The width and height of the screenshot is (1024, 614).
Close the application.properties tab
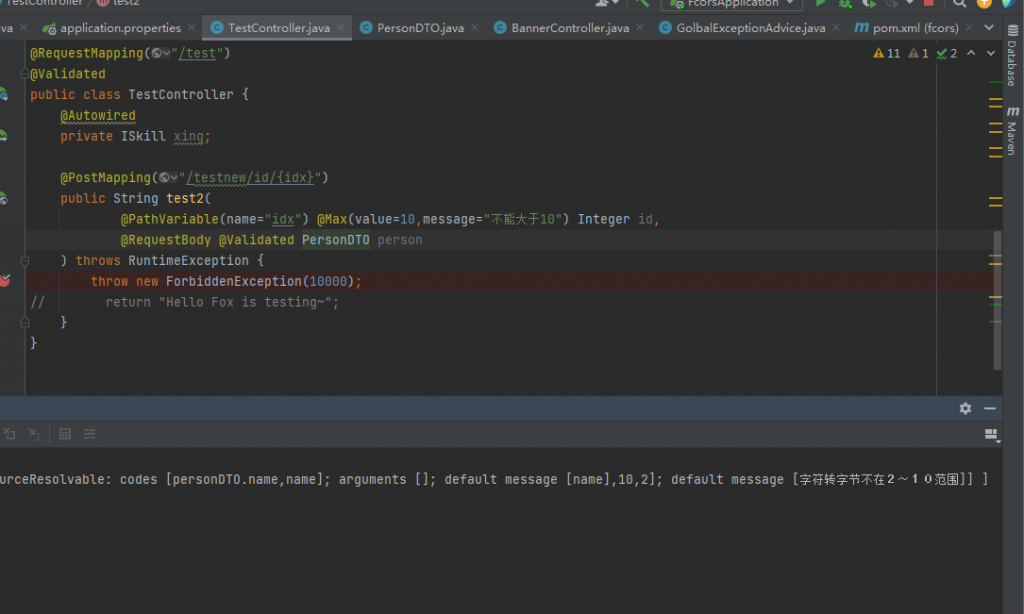coord(191,27)
